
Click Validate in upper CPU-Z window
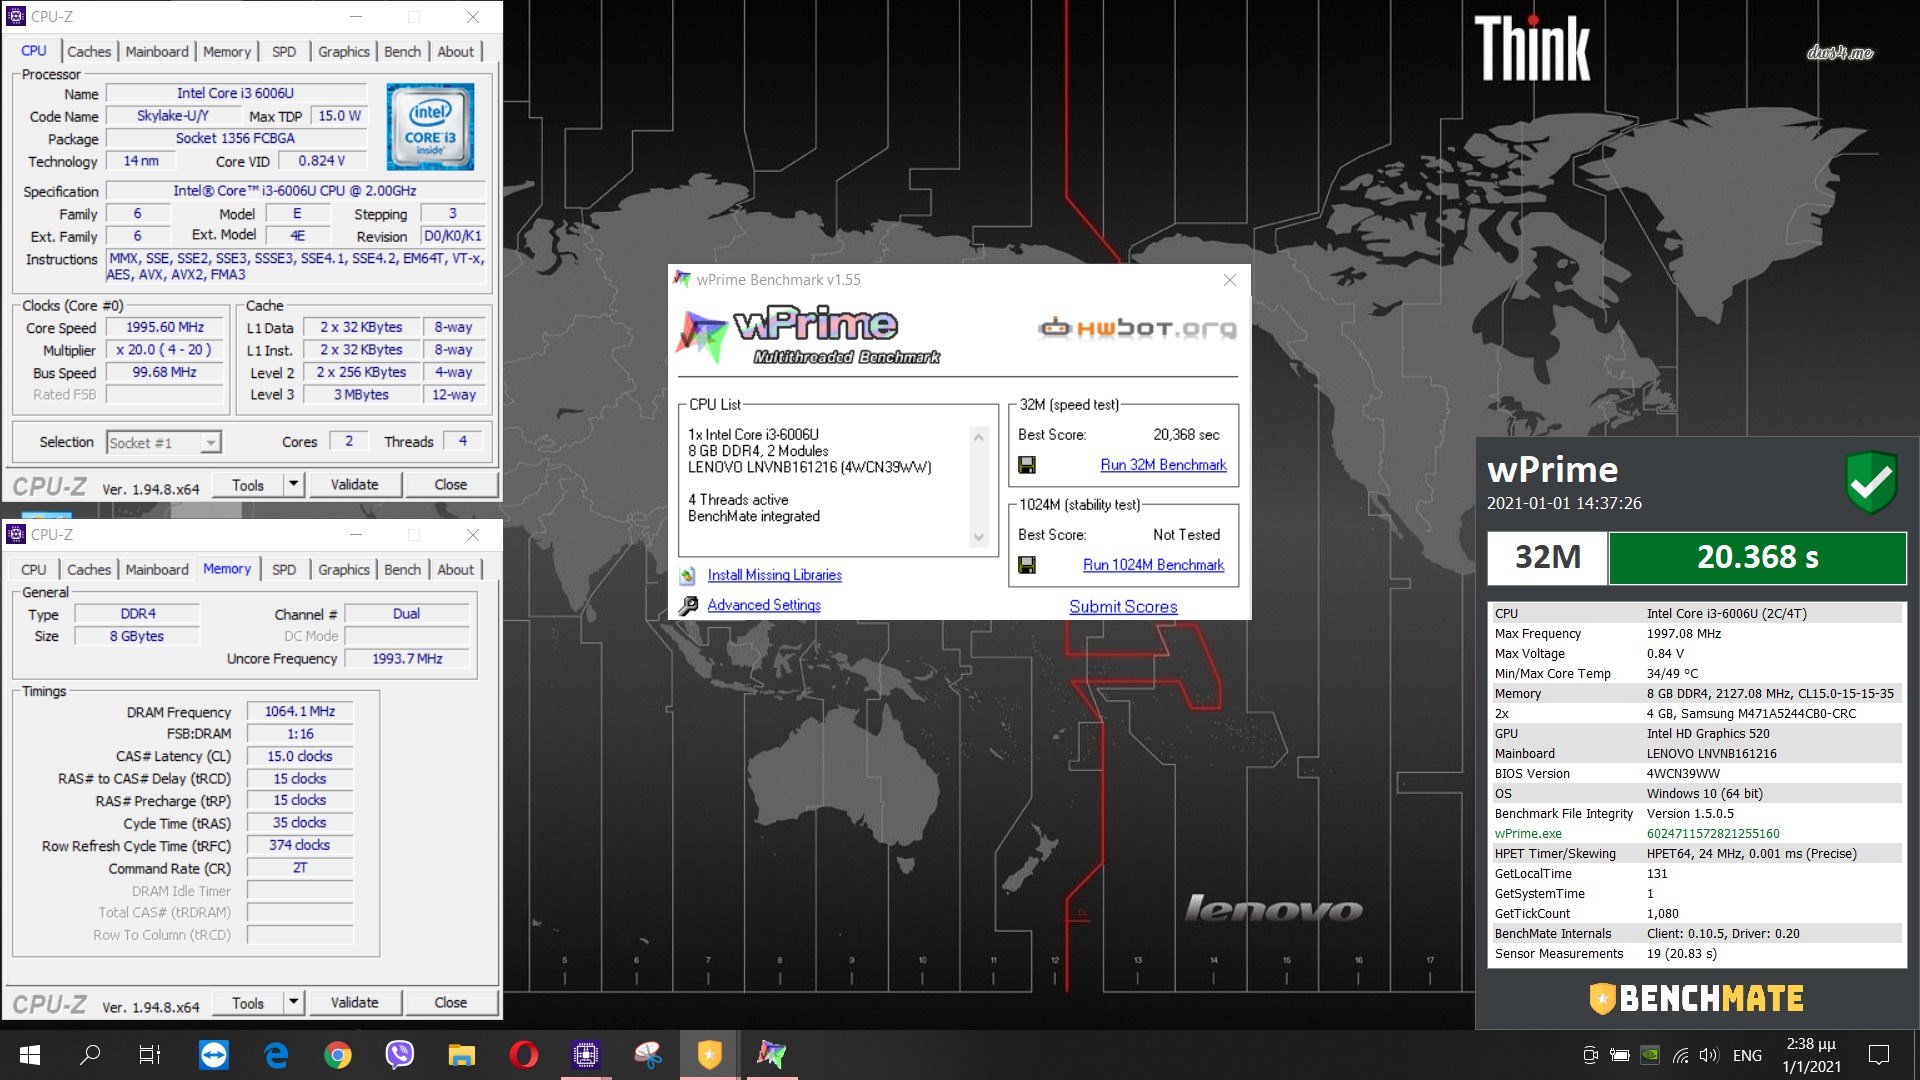click(355, 485)
